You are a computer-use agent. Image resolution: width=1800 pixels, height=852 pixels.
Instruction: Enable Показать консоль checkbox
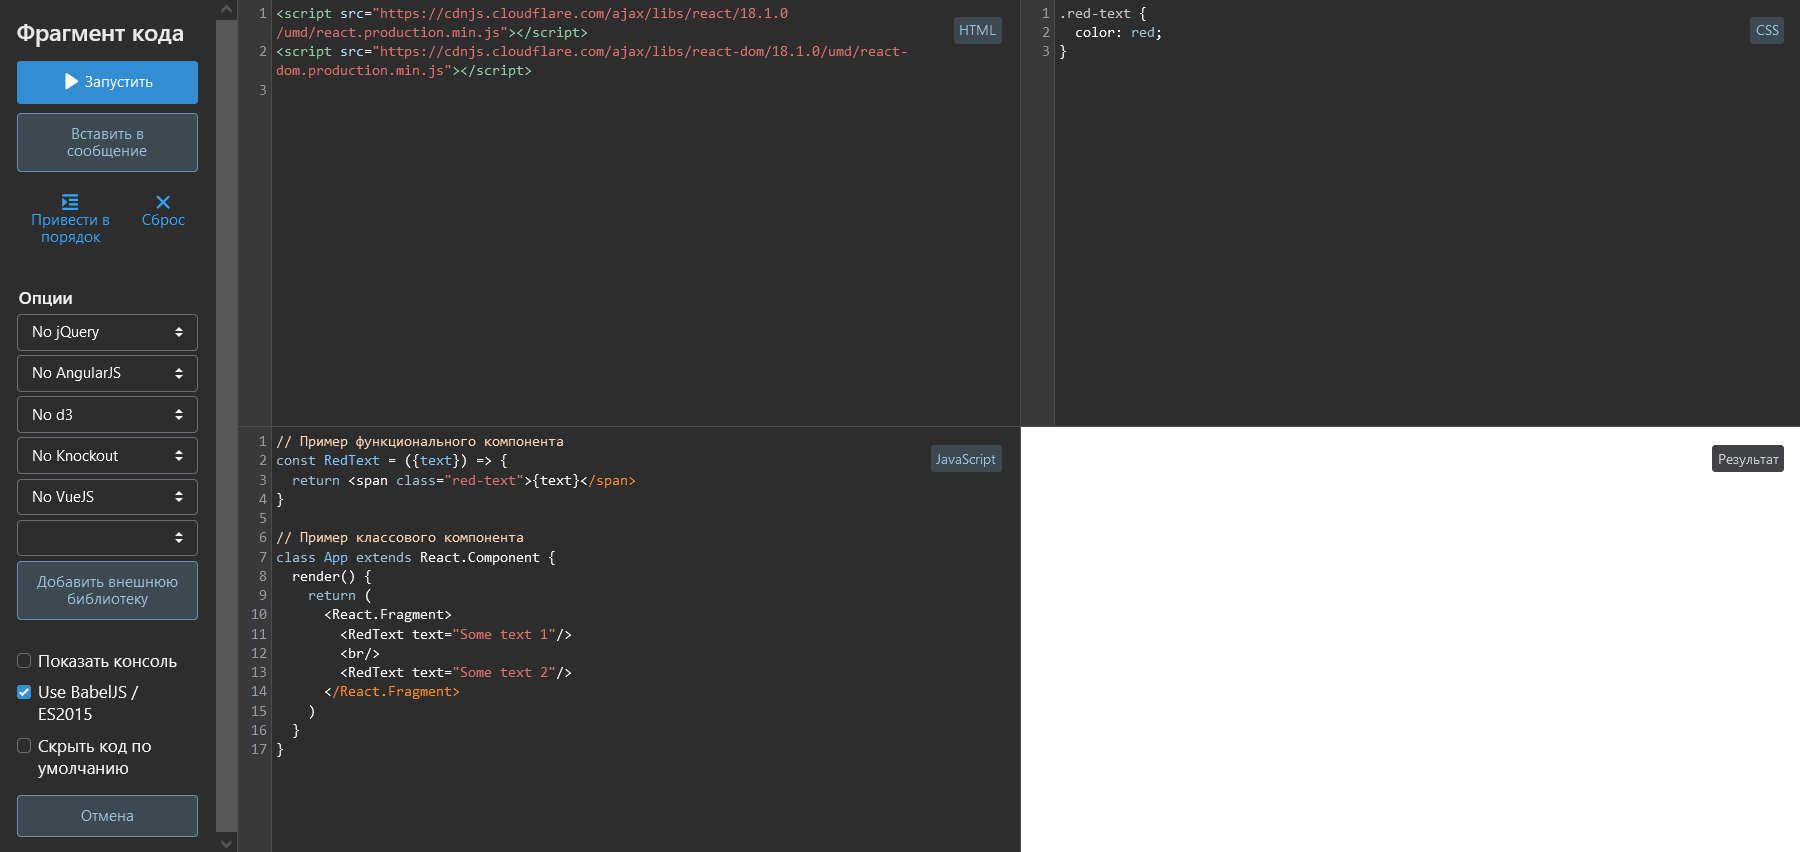(24, 661)
